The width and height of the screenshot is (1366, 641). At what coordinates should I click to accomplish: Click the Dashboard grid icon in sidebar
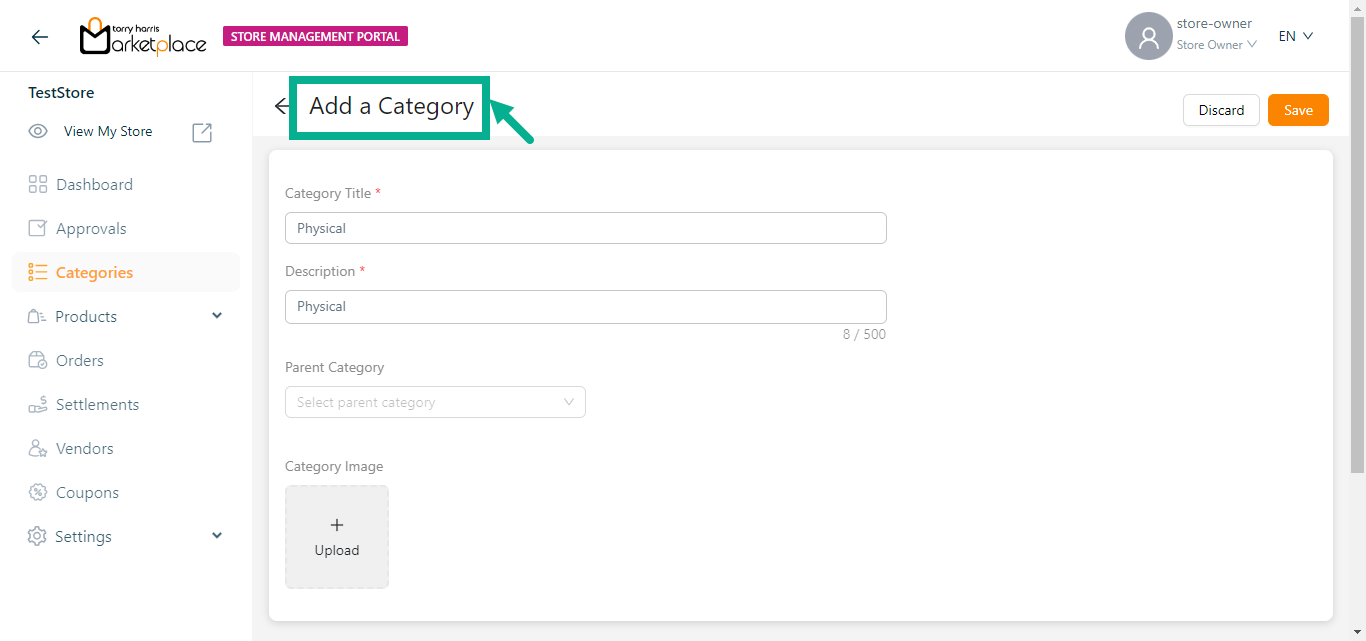click(x=38, y=184)
